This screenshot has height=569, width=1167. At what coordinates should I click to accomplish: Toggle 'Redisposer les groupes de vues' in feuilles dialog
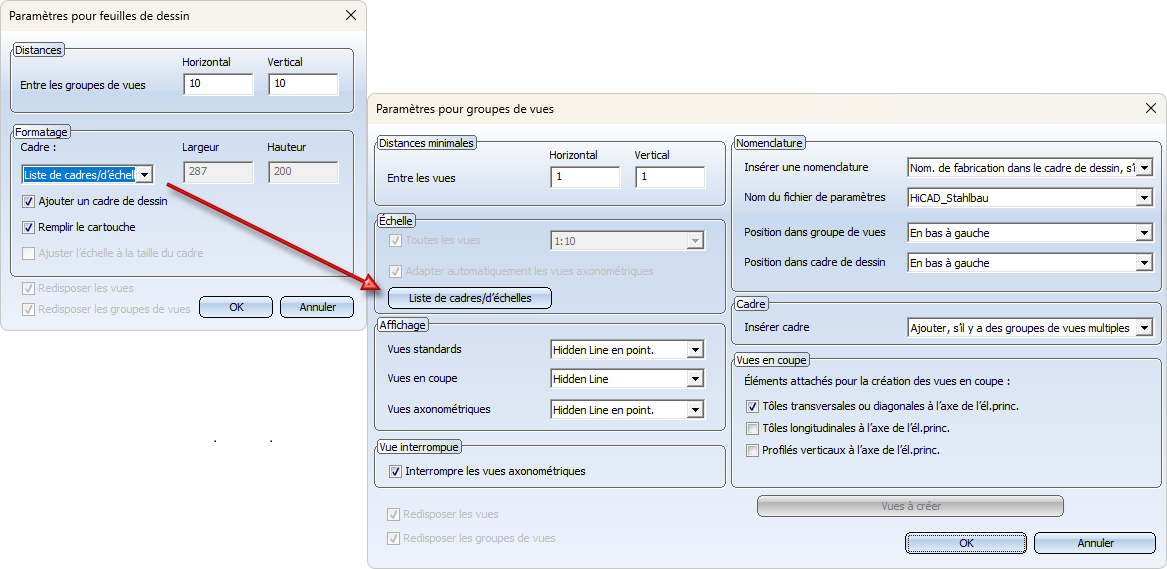click(x=29, y=309)
